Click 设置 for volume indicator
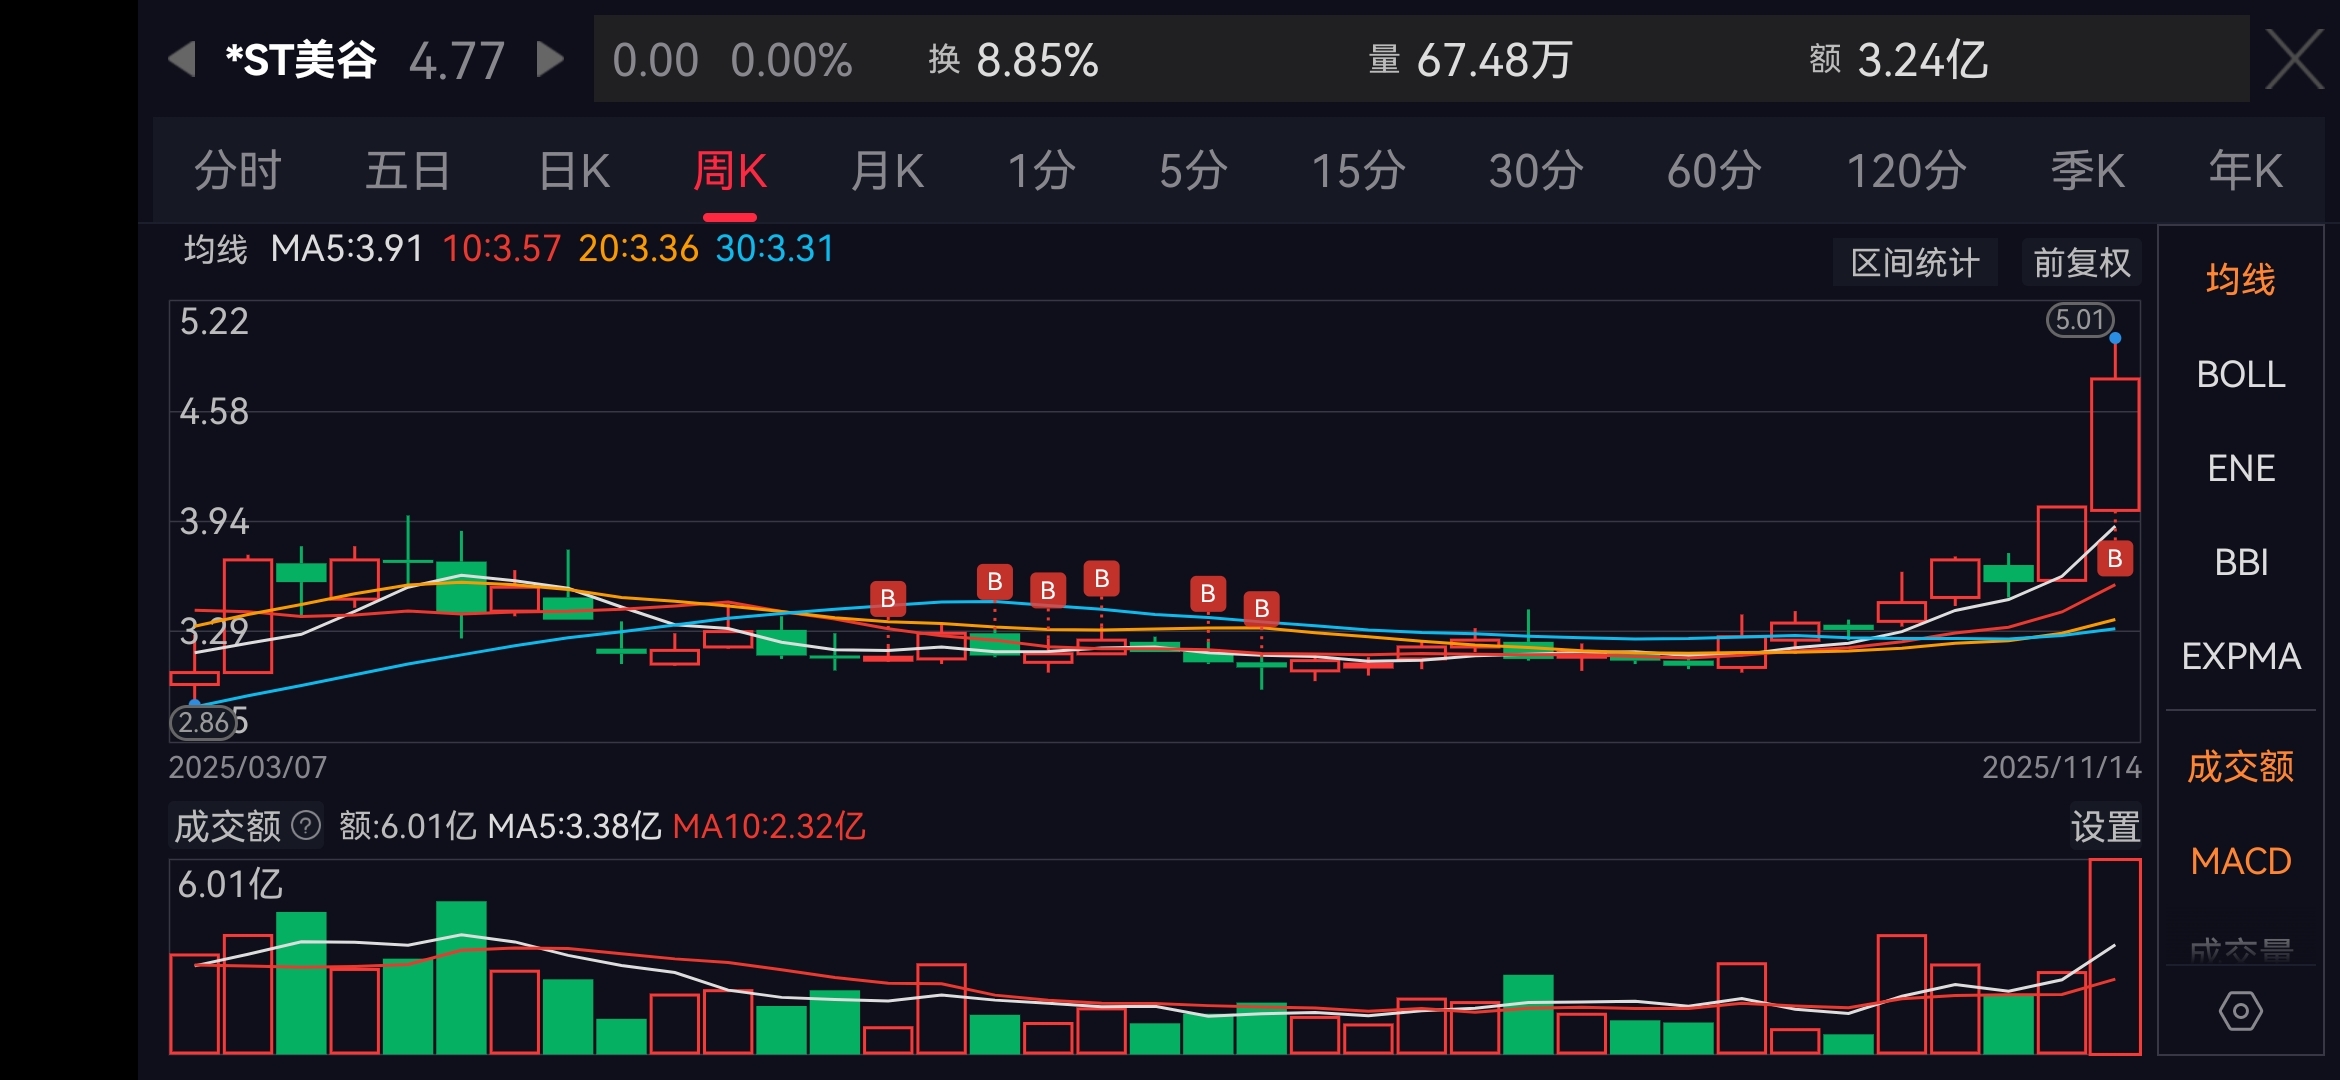 coord(2104,827)
